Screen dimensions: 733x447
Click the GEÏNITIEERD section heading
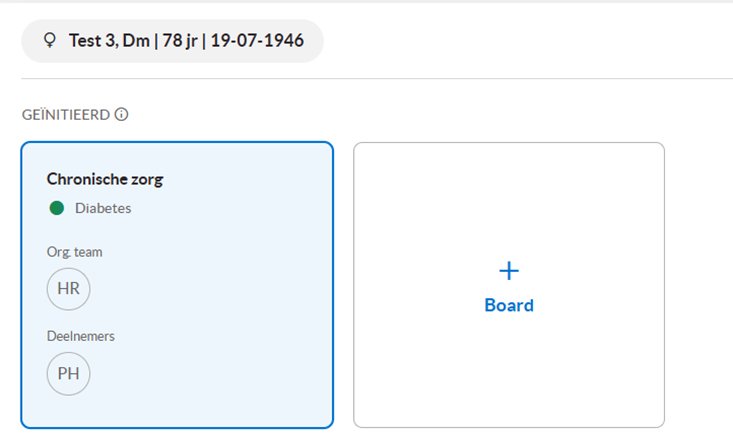point(65,115)
